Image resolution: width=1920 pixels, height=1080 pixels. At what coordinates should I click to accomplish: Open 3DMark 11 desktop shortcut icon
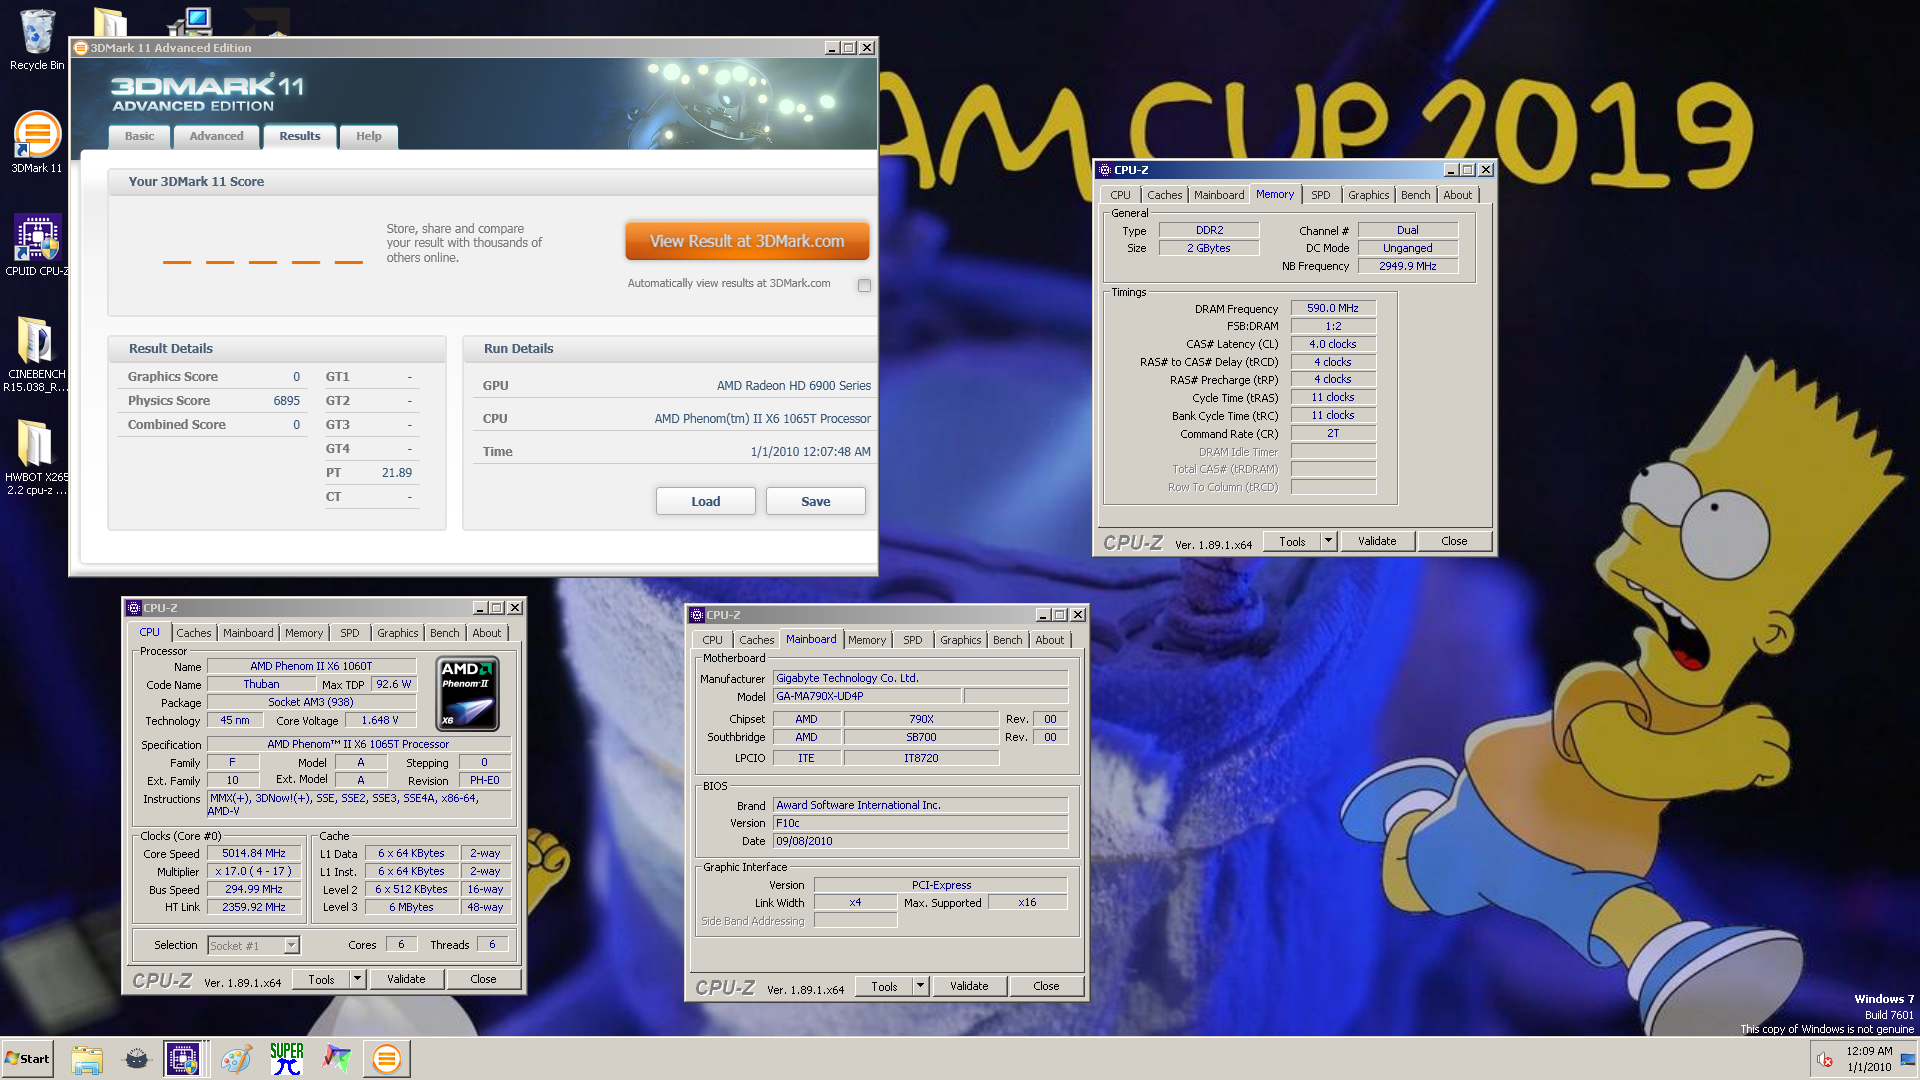tap(37, 142)
